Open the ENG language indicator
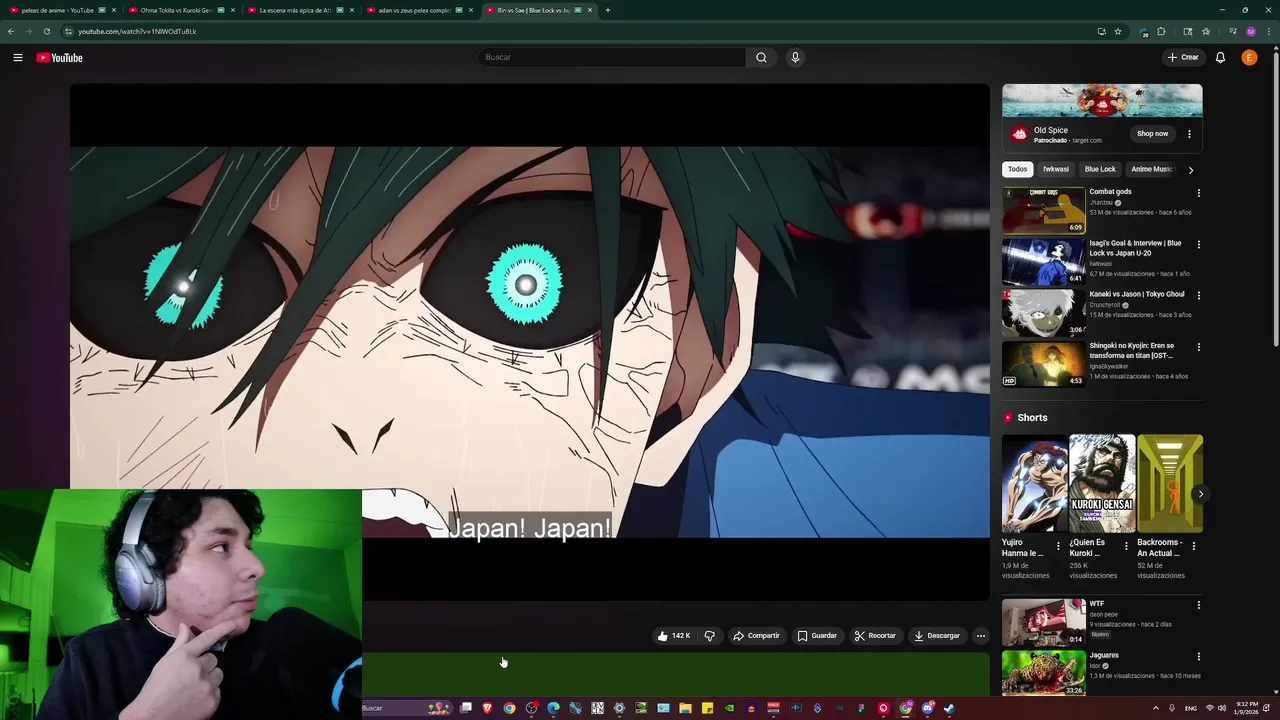The width and height of the screenshot is (1280, 720). (1191, 708)
